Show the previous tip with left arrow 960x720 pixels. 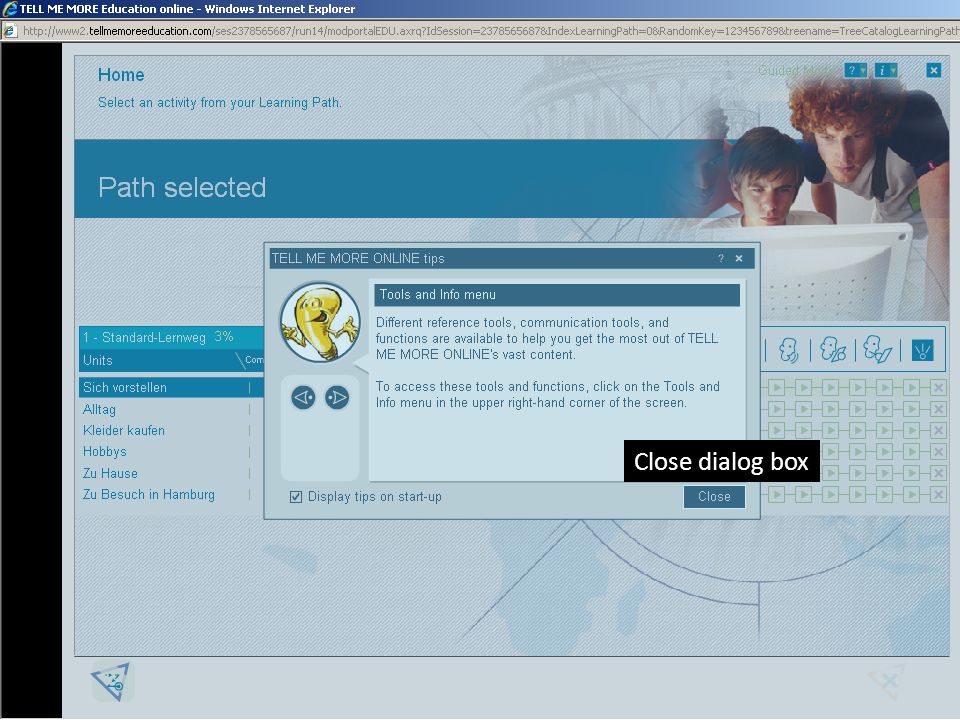point(303,397)
